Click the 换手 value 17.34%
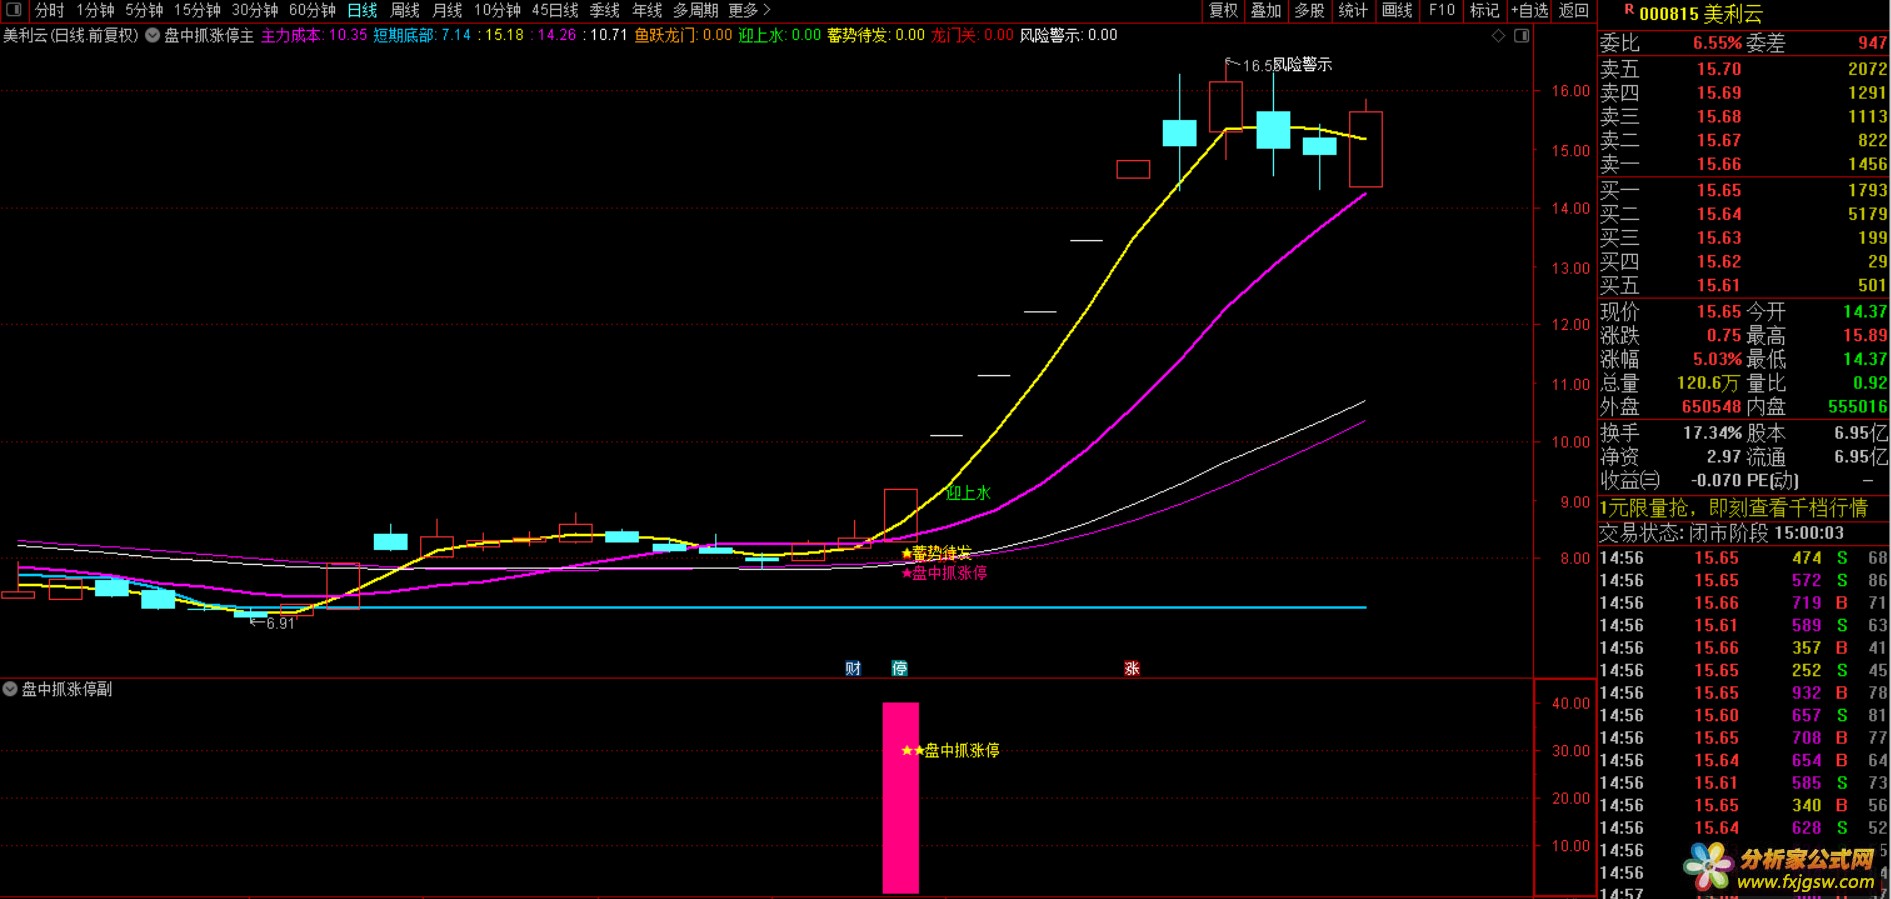This screenshot has height=899, width=1891. (x=1712, y=433)
